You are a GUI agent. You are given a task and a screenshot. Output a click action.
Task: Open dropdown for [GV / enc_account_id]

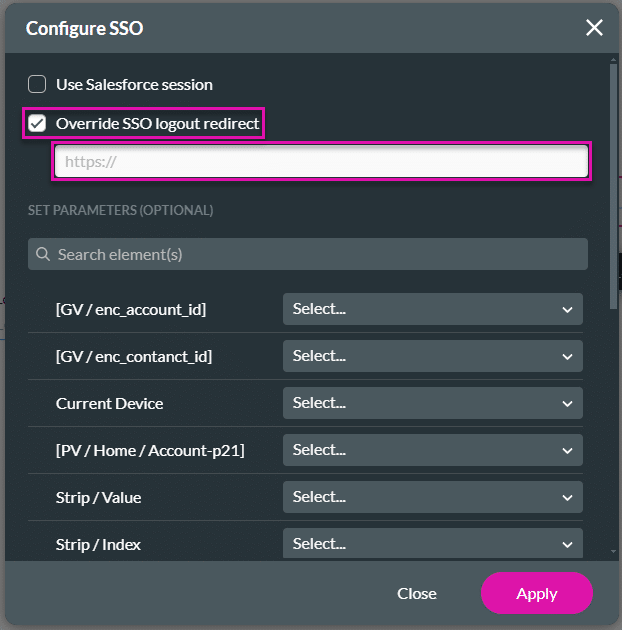click(x=433, y=309)
